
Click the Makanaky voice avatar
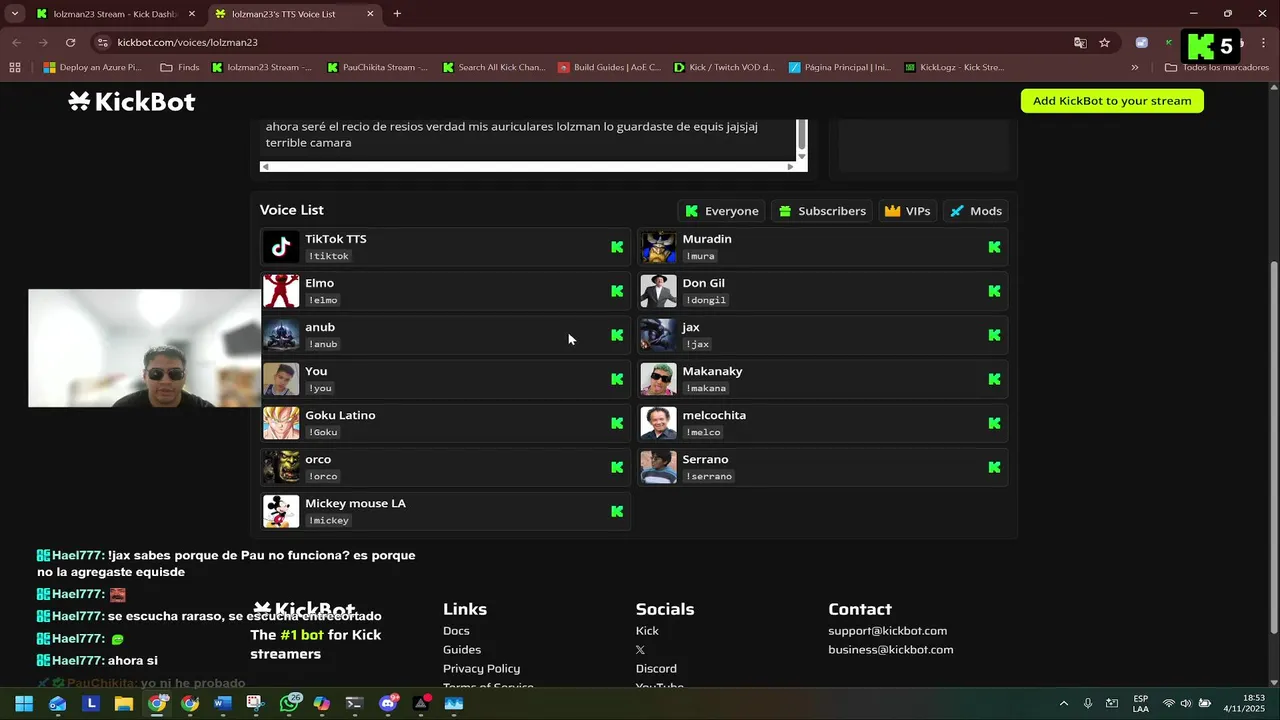coord(658,379)
